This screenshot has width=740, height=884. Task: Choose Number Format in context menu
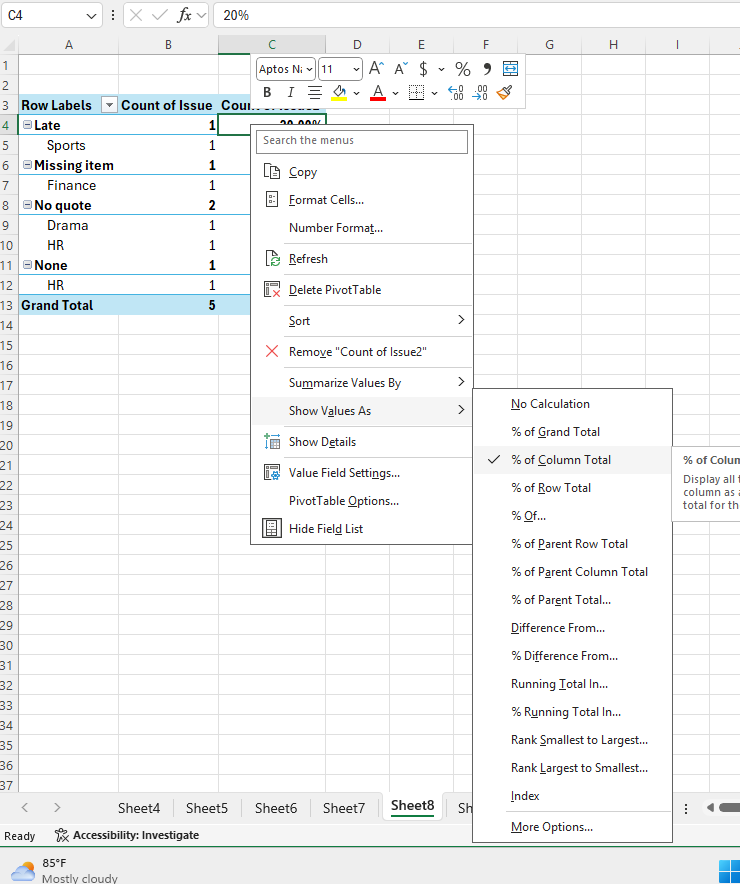pos(362,228)
